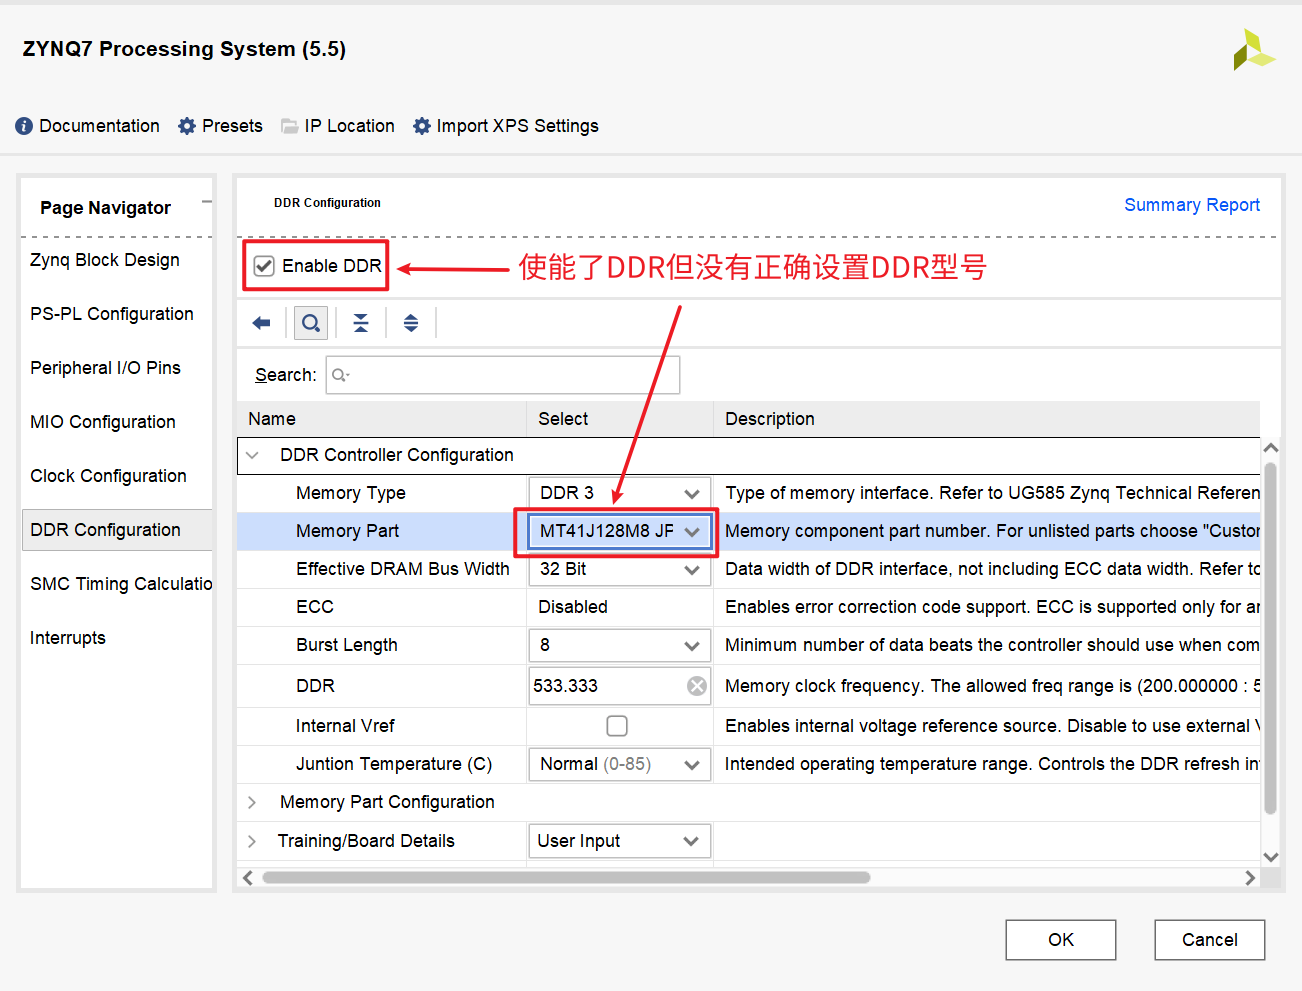Viewport: 1302px width, 991px height.
Task: Click the Xilinx logo in the corner
Action: pos(1253,49)
